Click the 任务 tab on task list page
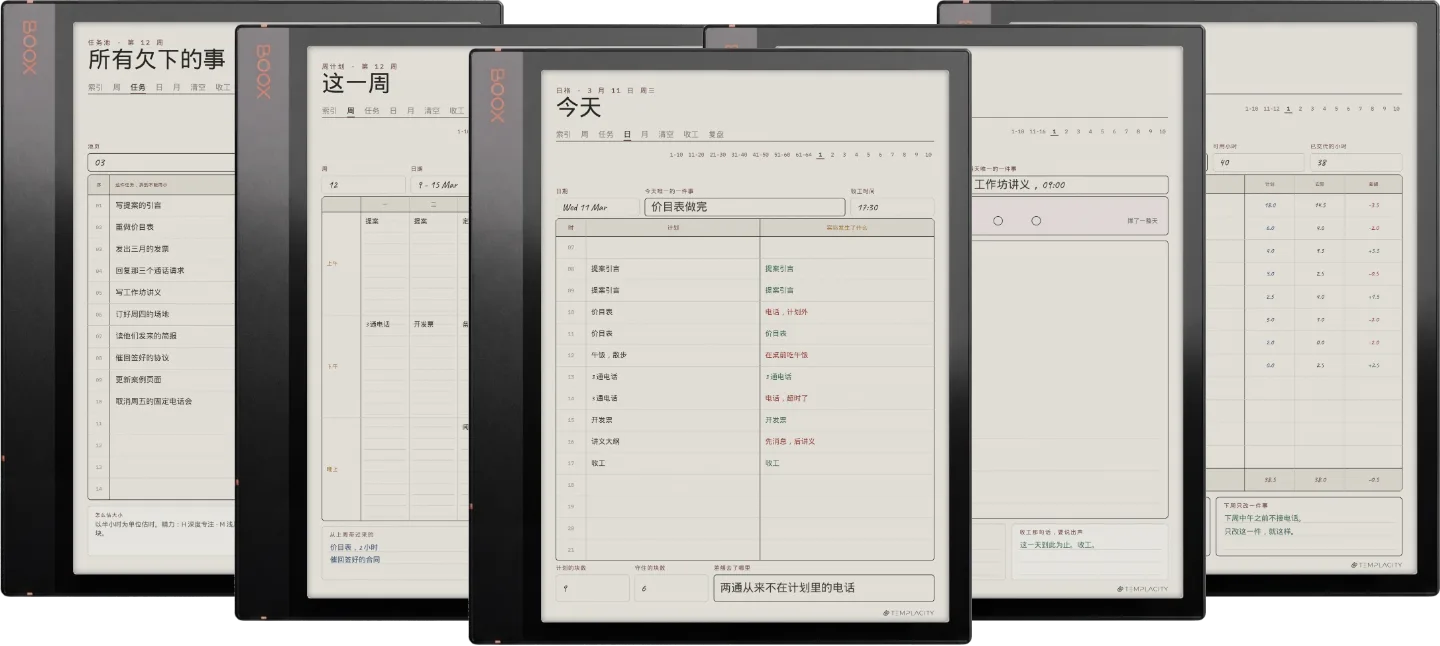 138,87
